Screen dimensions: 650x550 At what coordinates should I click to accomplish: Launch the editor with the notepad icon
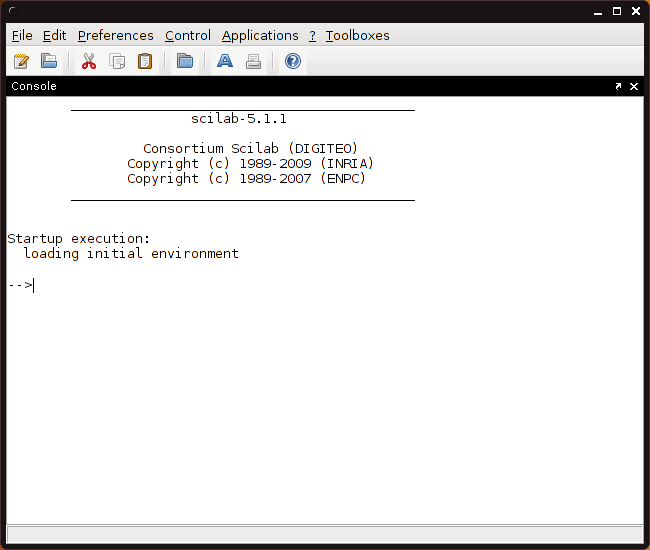[21, 61]
